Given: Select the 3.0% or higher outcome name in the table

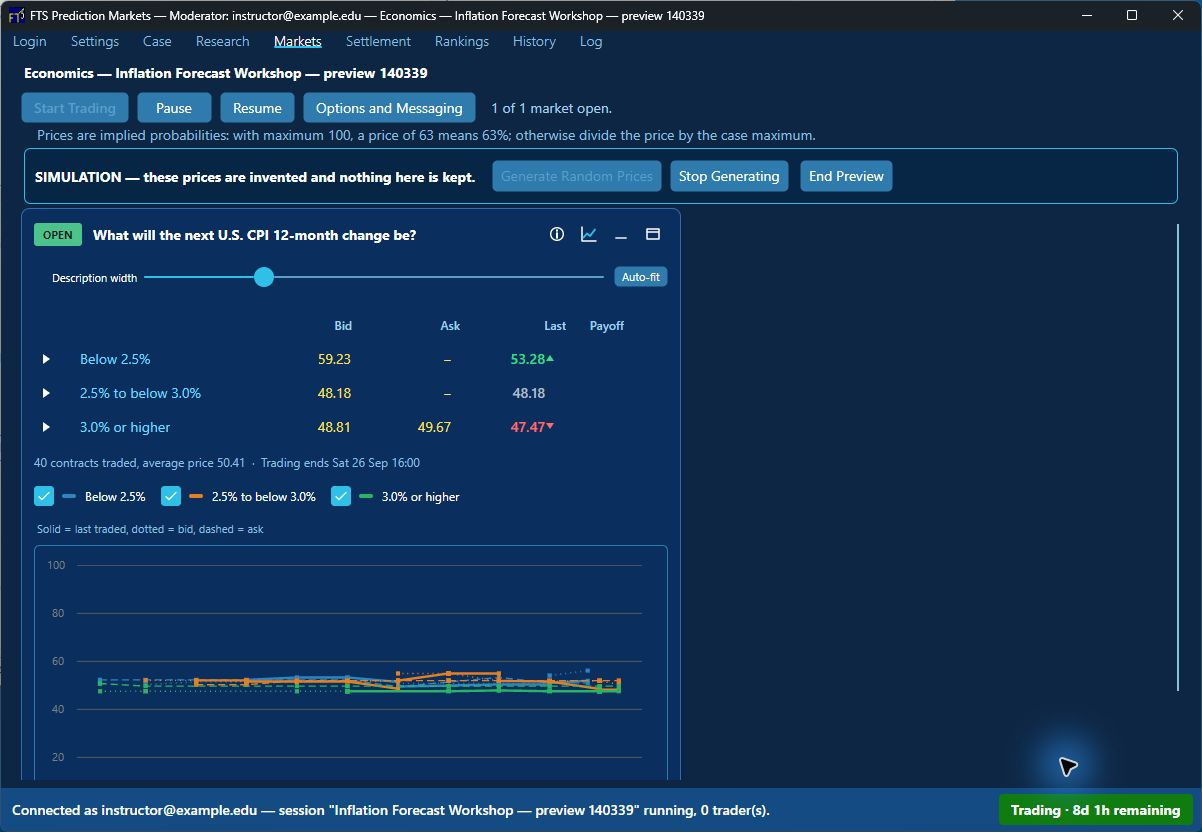Looking at the screenshot, I should 125,427.
